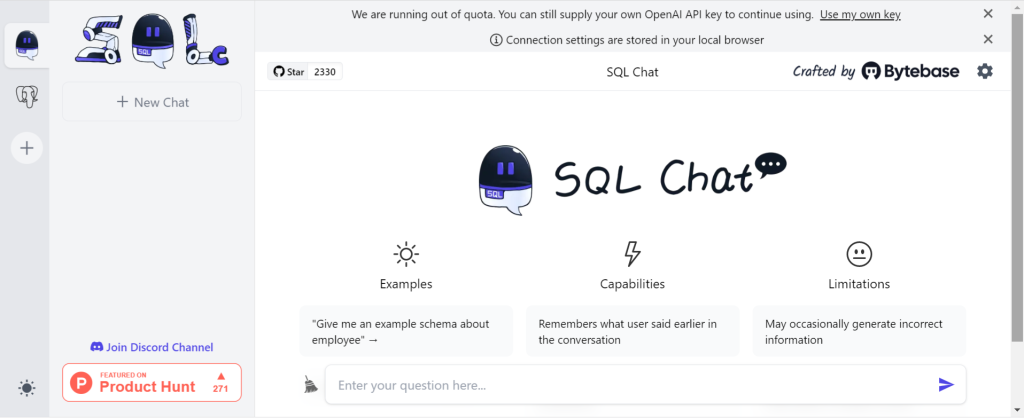Click the Limitations neutral face icon
The width and height of the screenshot is (1024, 418).
click(859, 254)
